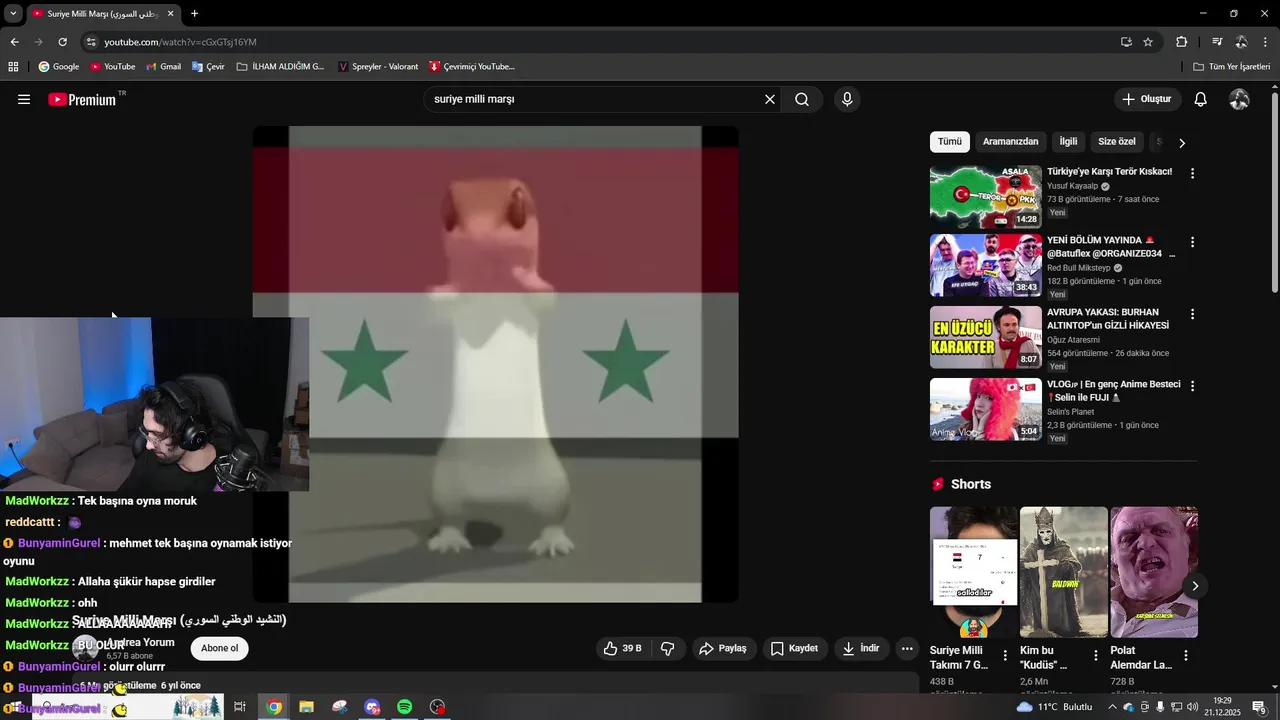Open YouTube bookmark in bar
The width and height of the screenshot is (1280, 720).
pyautogui.click(x=112, y=66)
